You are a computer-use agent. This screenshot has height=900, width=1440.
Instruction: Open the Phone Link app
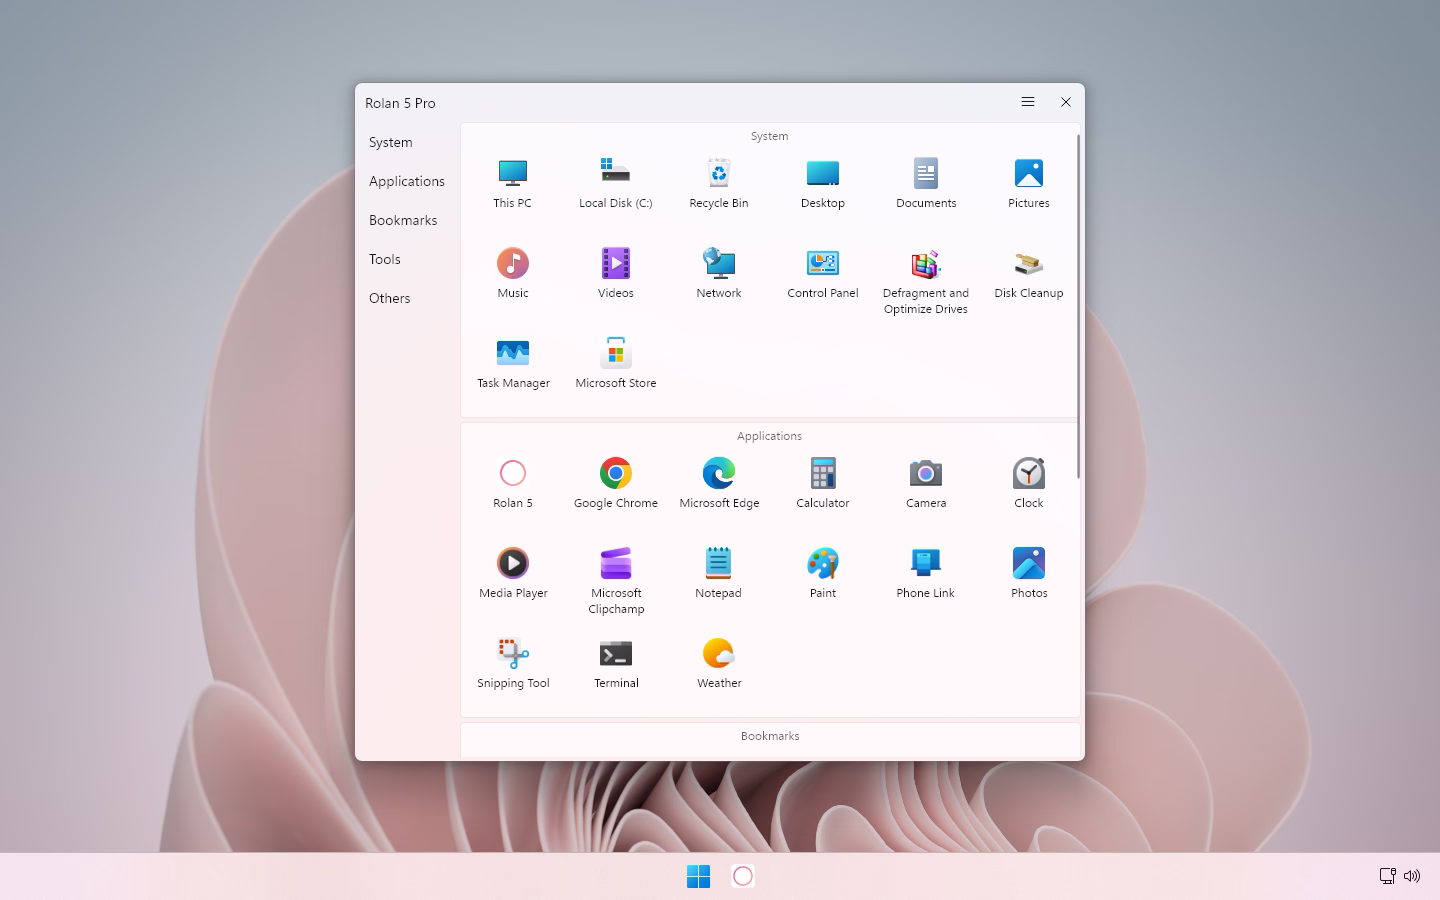[x=925, y=573]
